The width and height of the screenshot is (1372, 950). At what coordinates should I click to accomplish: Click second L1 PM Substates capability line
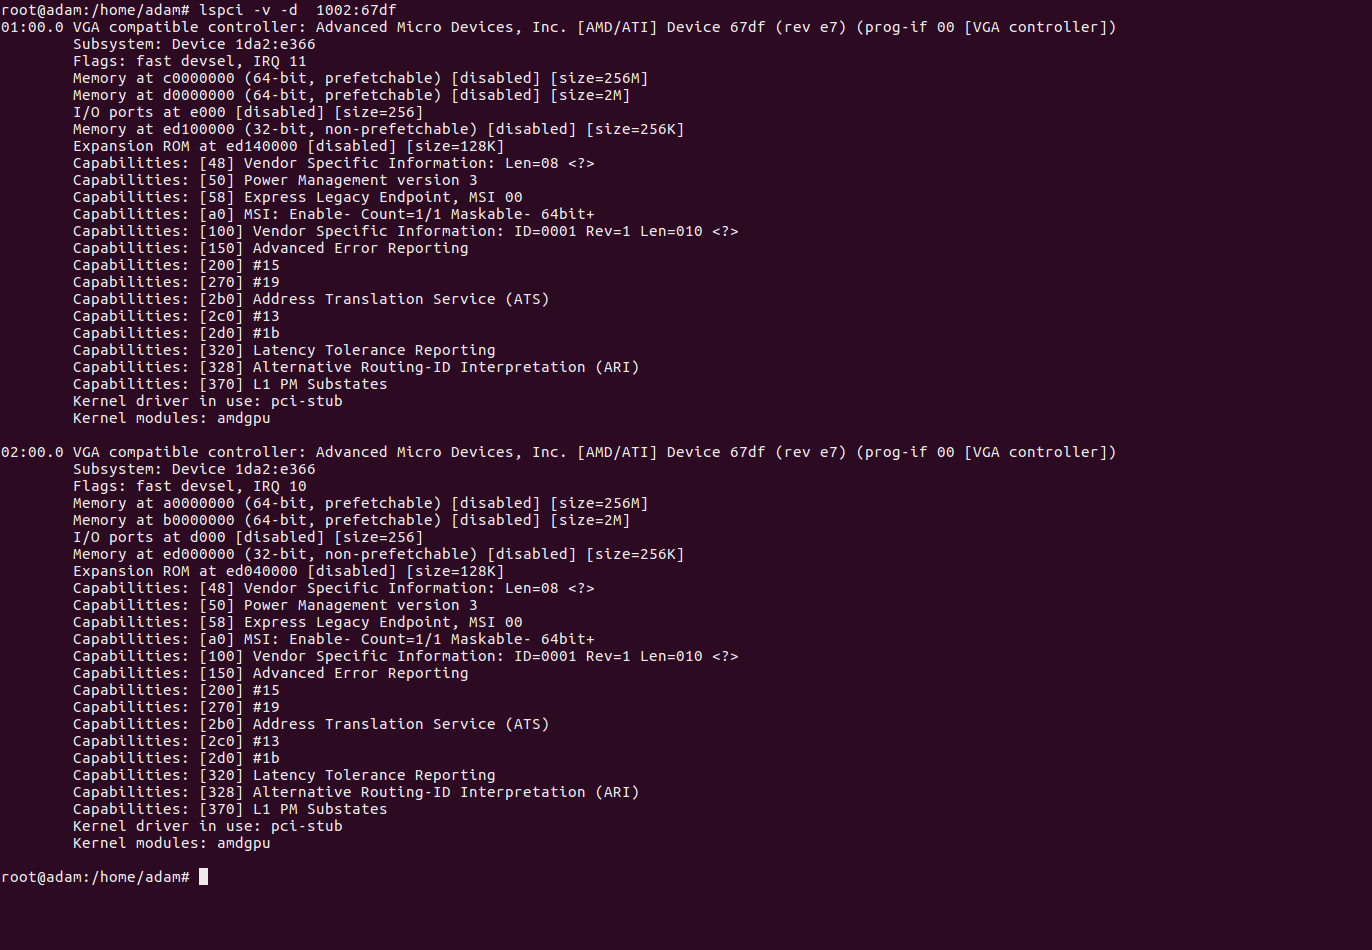[x=230, y=809]
